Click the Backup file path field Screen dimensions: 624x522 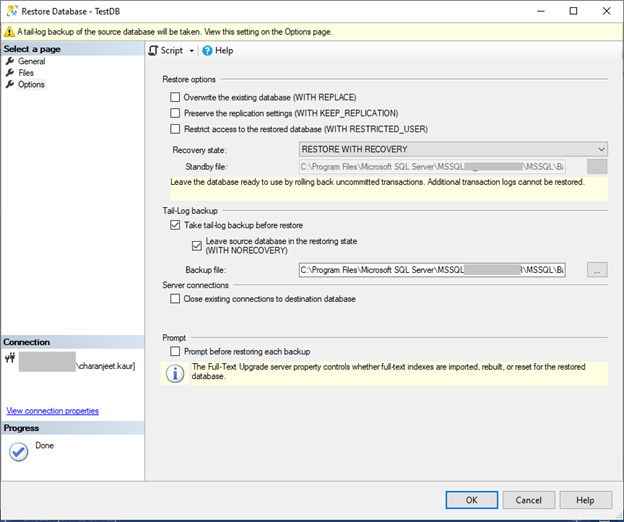pos(431,270)
